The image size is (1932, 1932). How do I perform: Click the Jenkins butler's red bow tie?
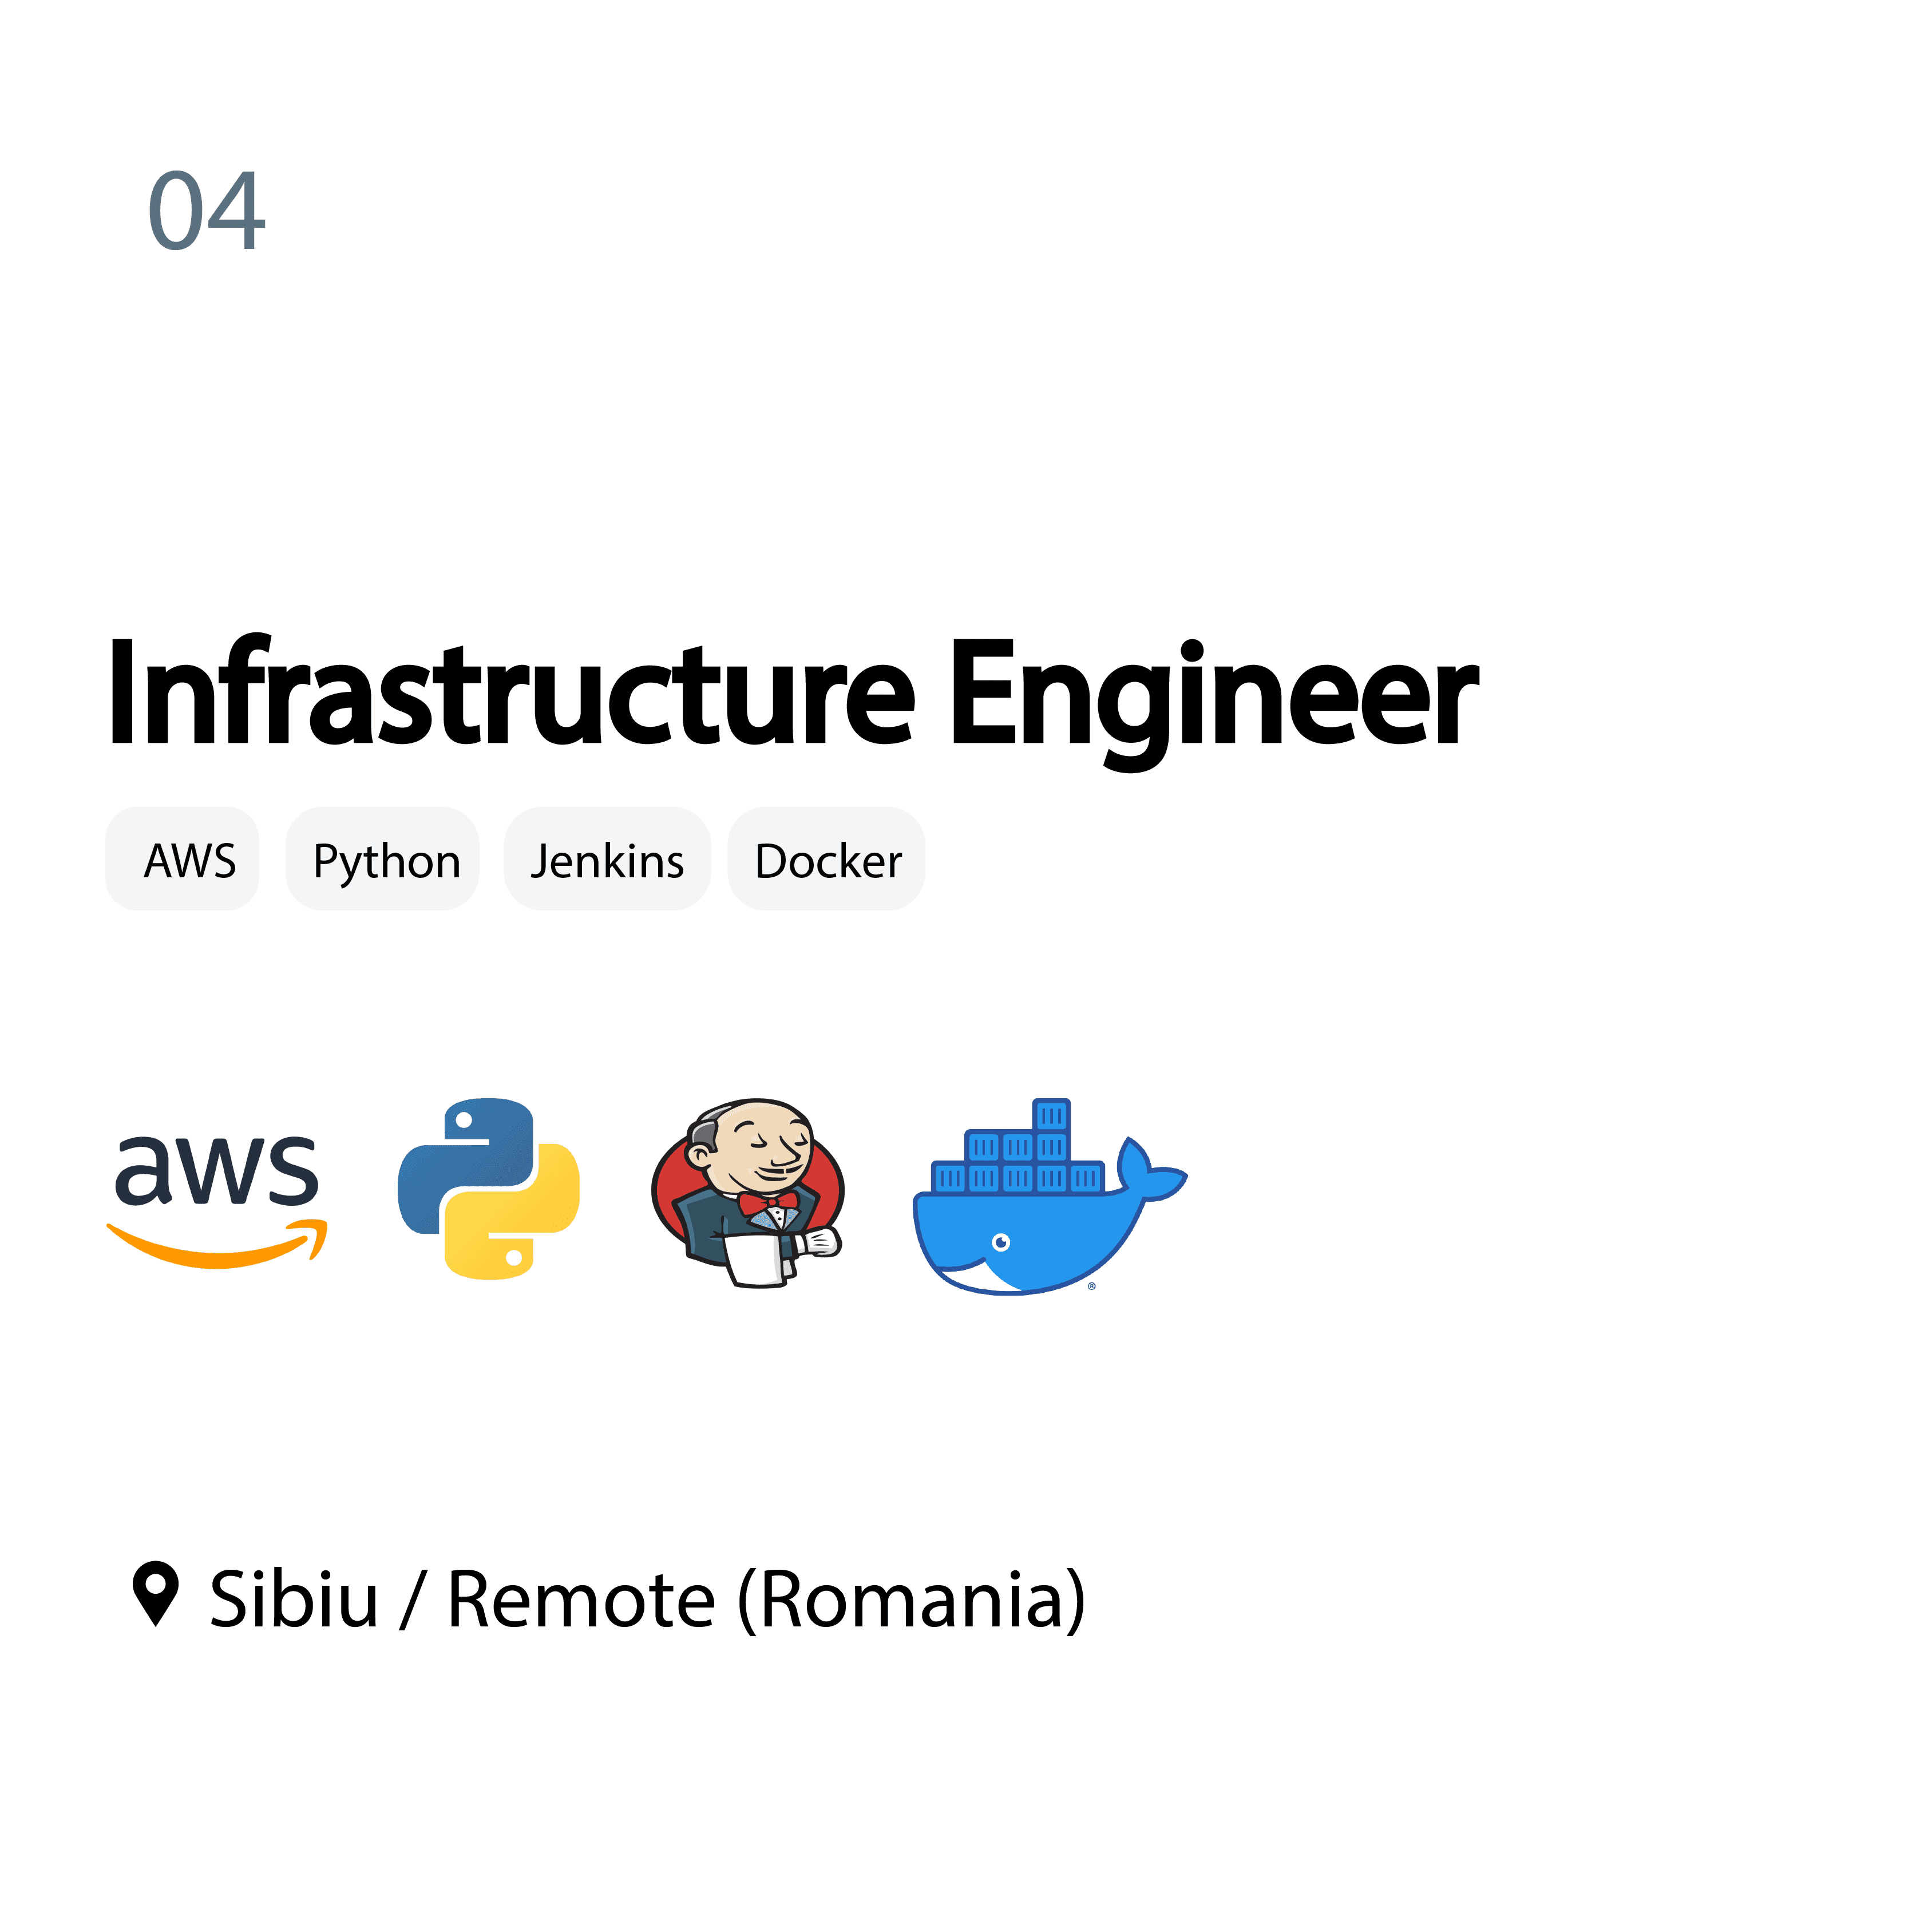[x=768, y=1201]
